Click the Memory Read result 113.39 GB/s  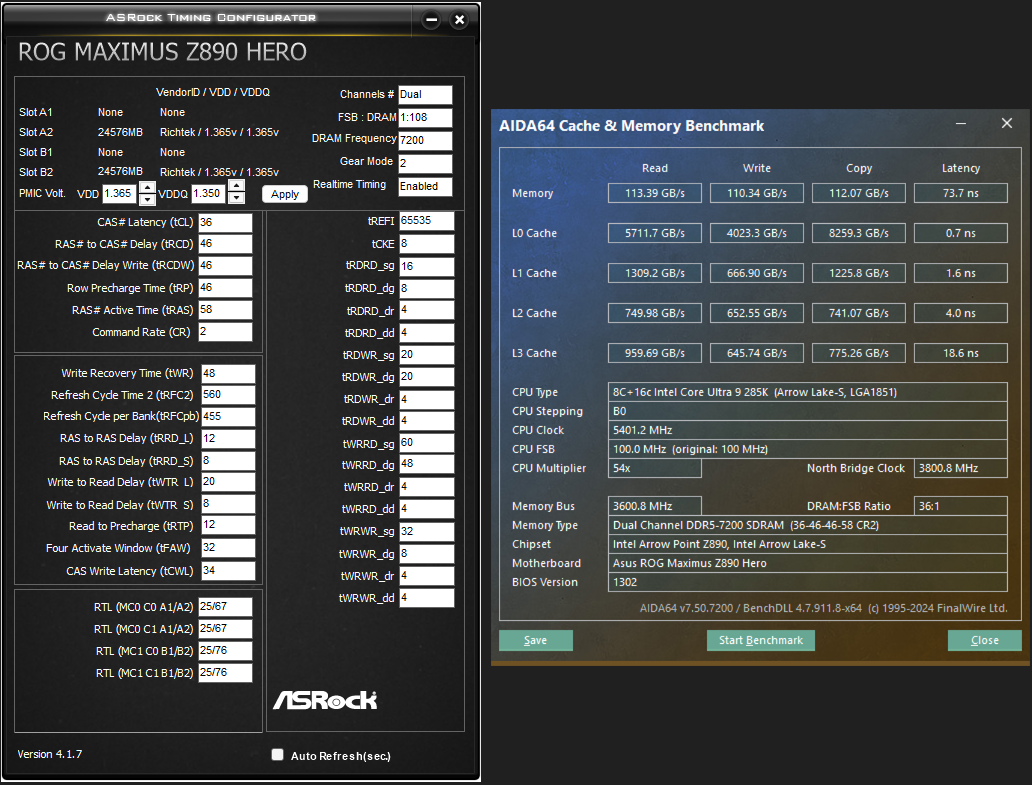655,193
